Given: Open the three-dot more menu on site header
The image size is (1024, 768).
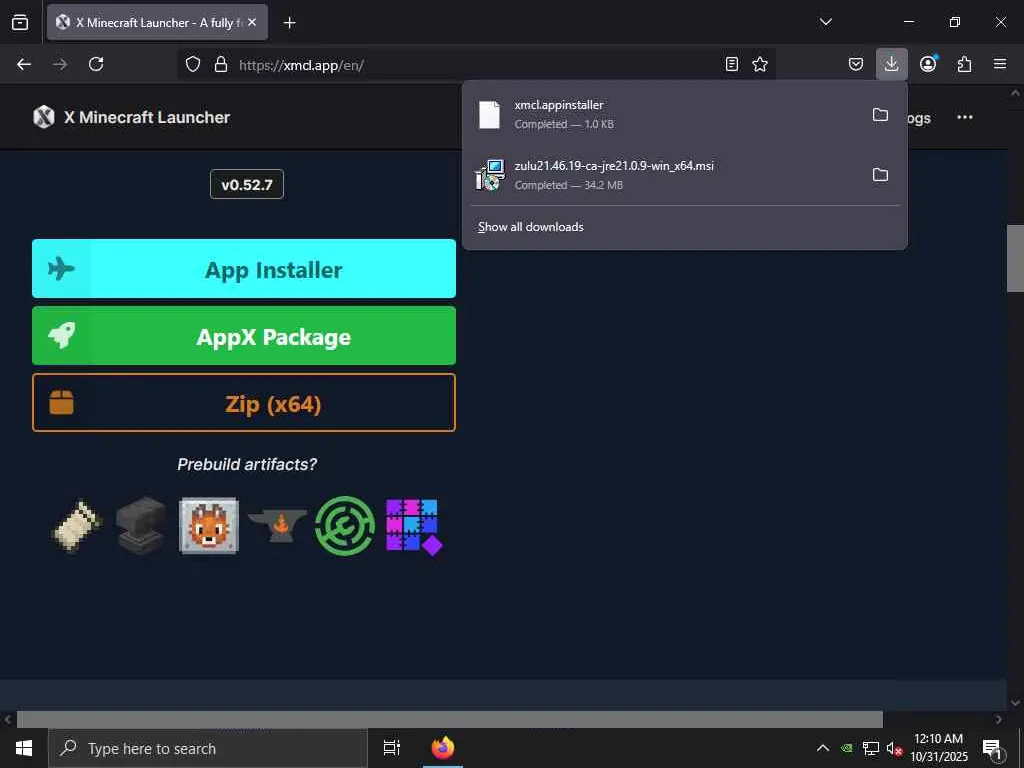Looking at the screenshot, I should click(x=965, y=118).
